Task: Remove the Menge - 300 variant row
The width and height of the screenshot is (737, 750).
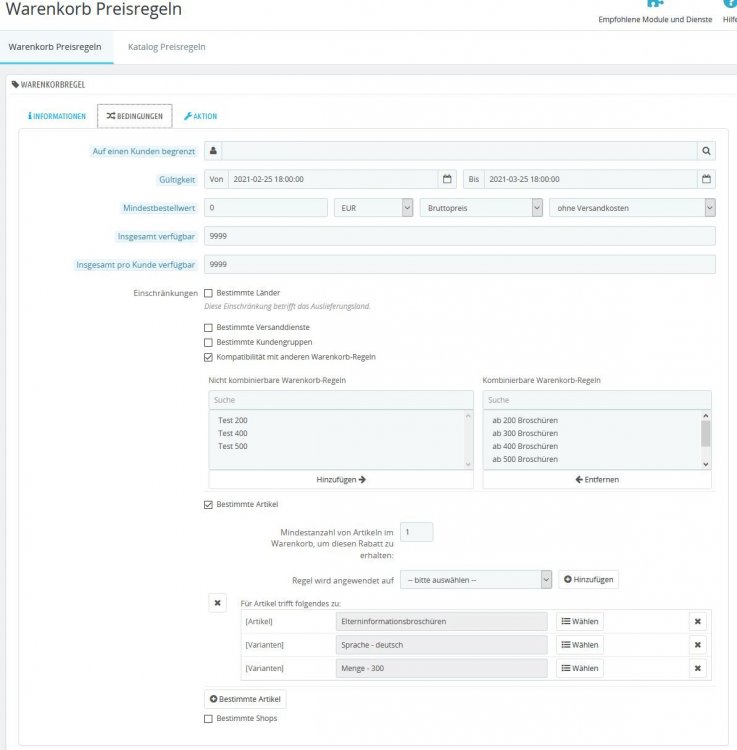Action: click(x=698, y=668)
